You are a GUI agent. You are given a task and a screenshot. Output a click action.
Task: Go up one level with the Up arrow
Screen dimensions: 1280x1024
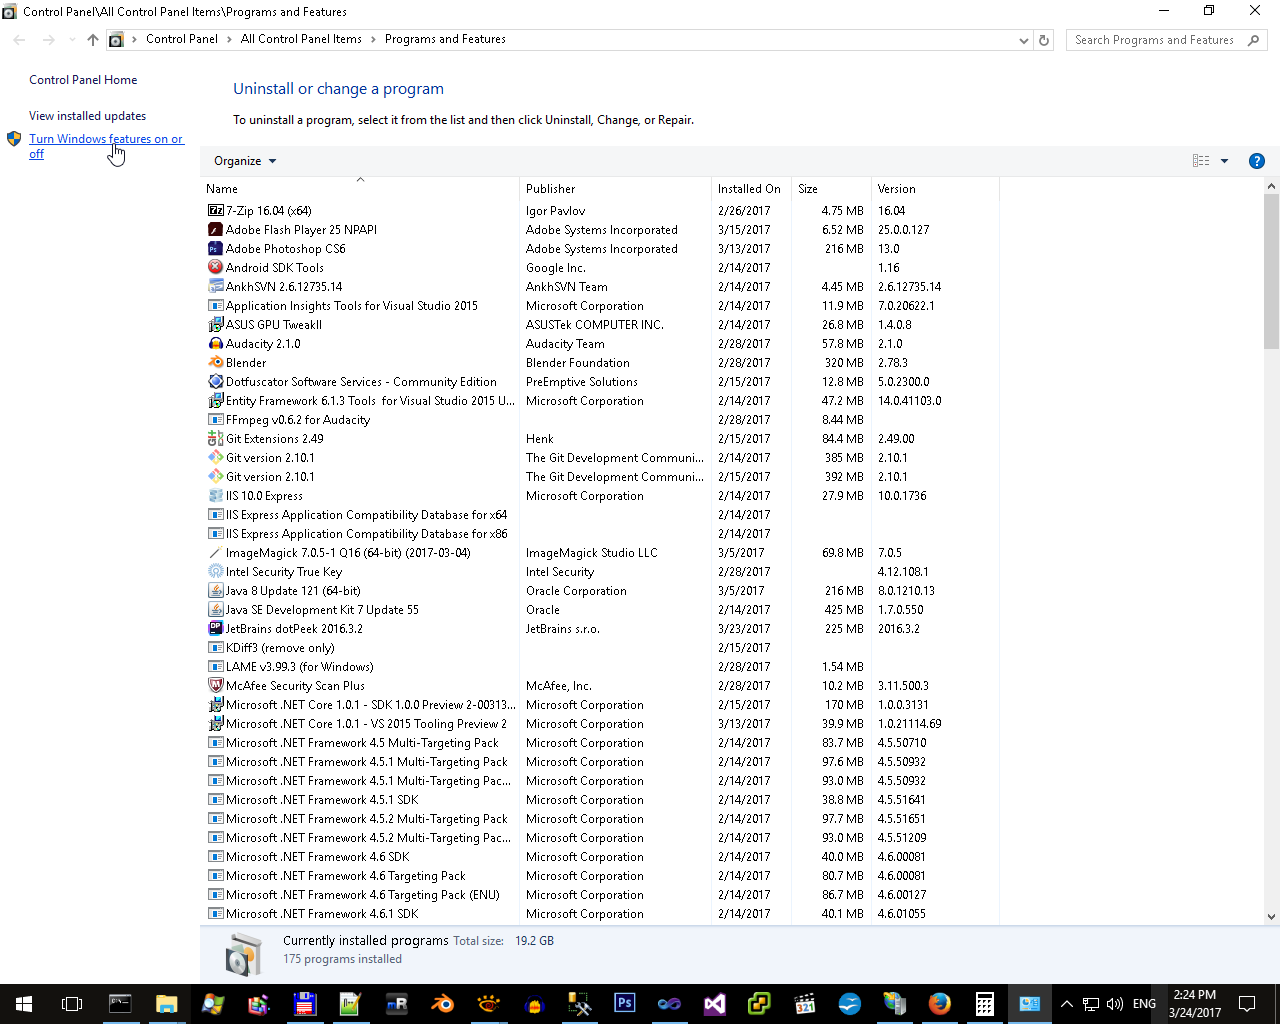pos(93,40)
